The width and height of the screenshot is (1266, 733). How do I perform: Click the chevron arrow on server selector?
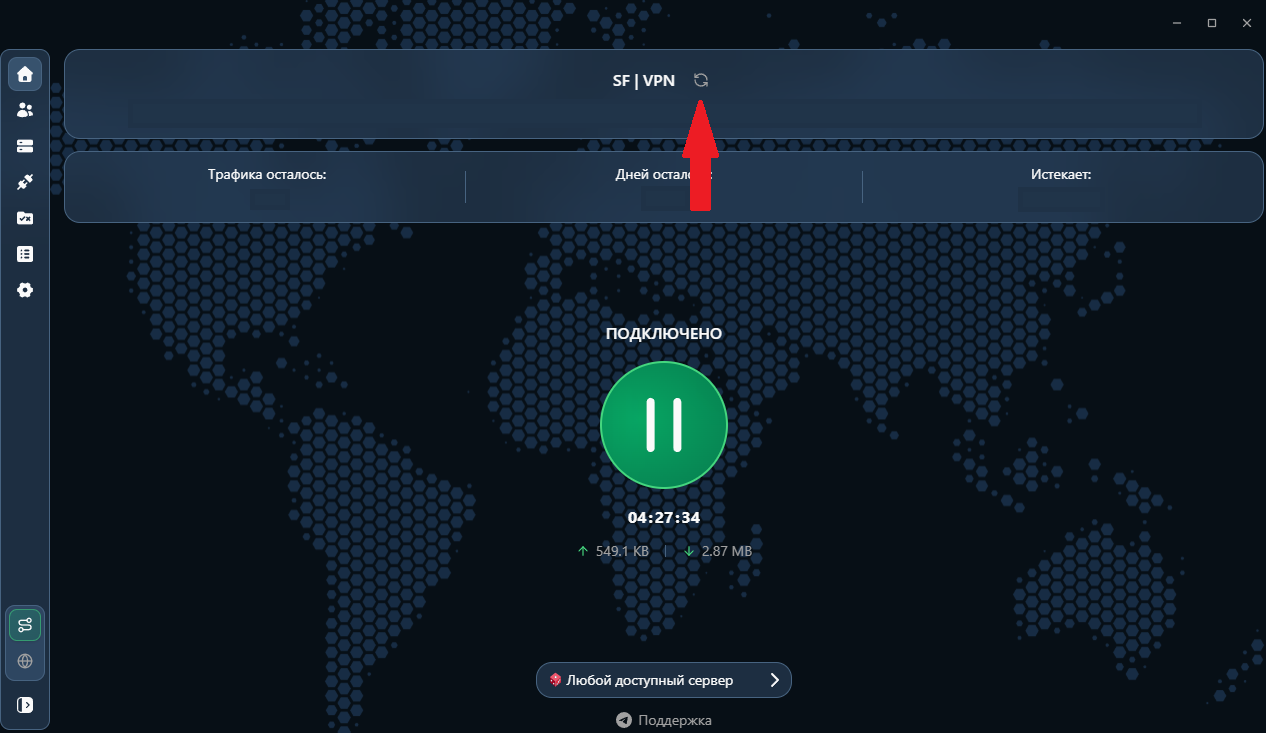[x=774, y=680]
